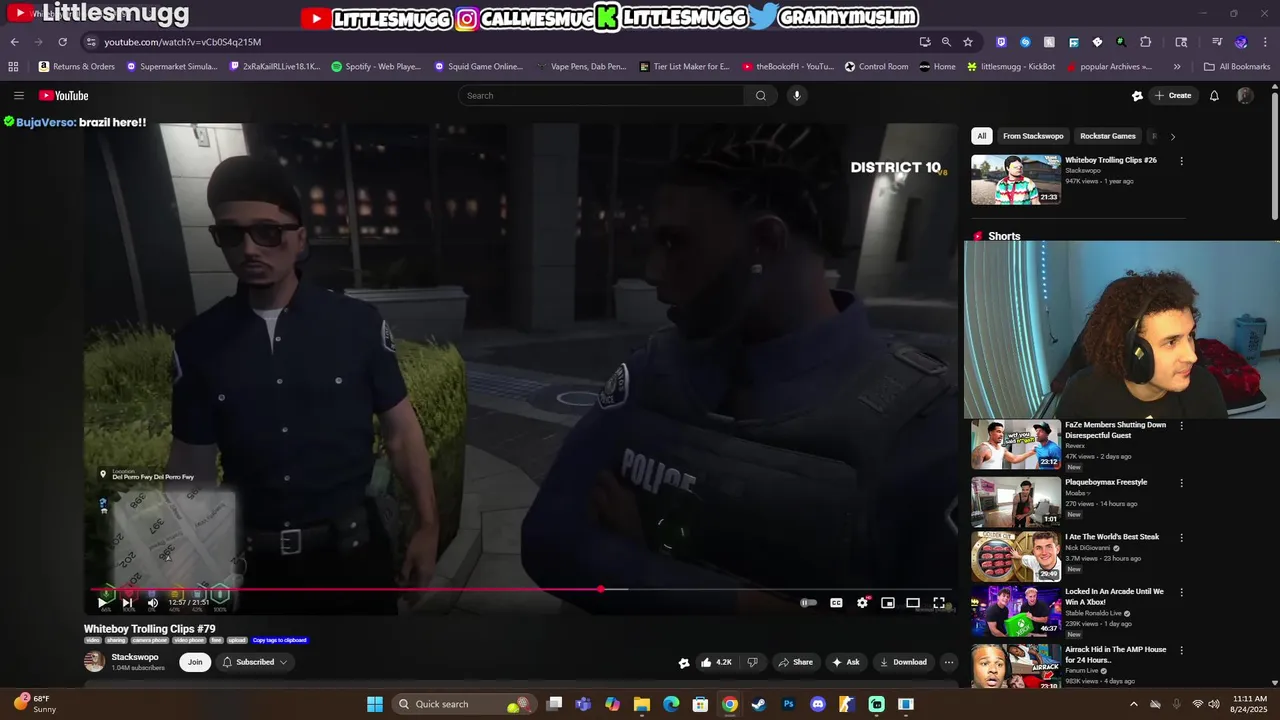Open the Chrome apps grid icon
This screenshot has height=720, width=1280.
click(x=13, y=67)
